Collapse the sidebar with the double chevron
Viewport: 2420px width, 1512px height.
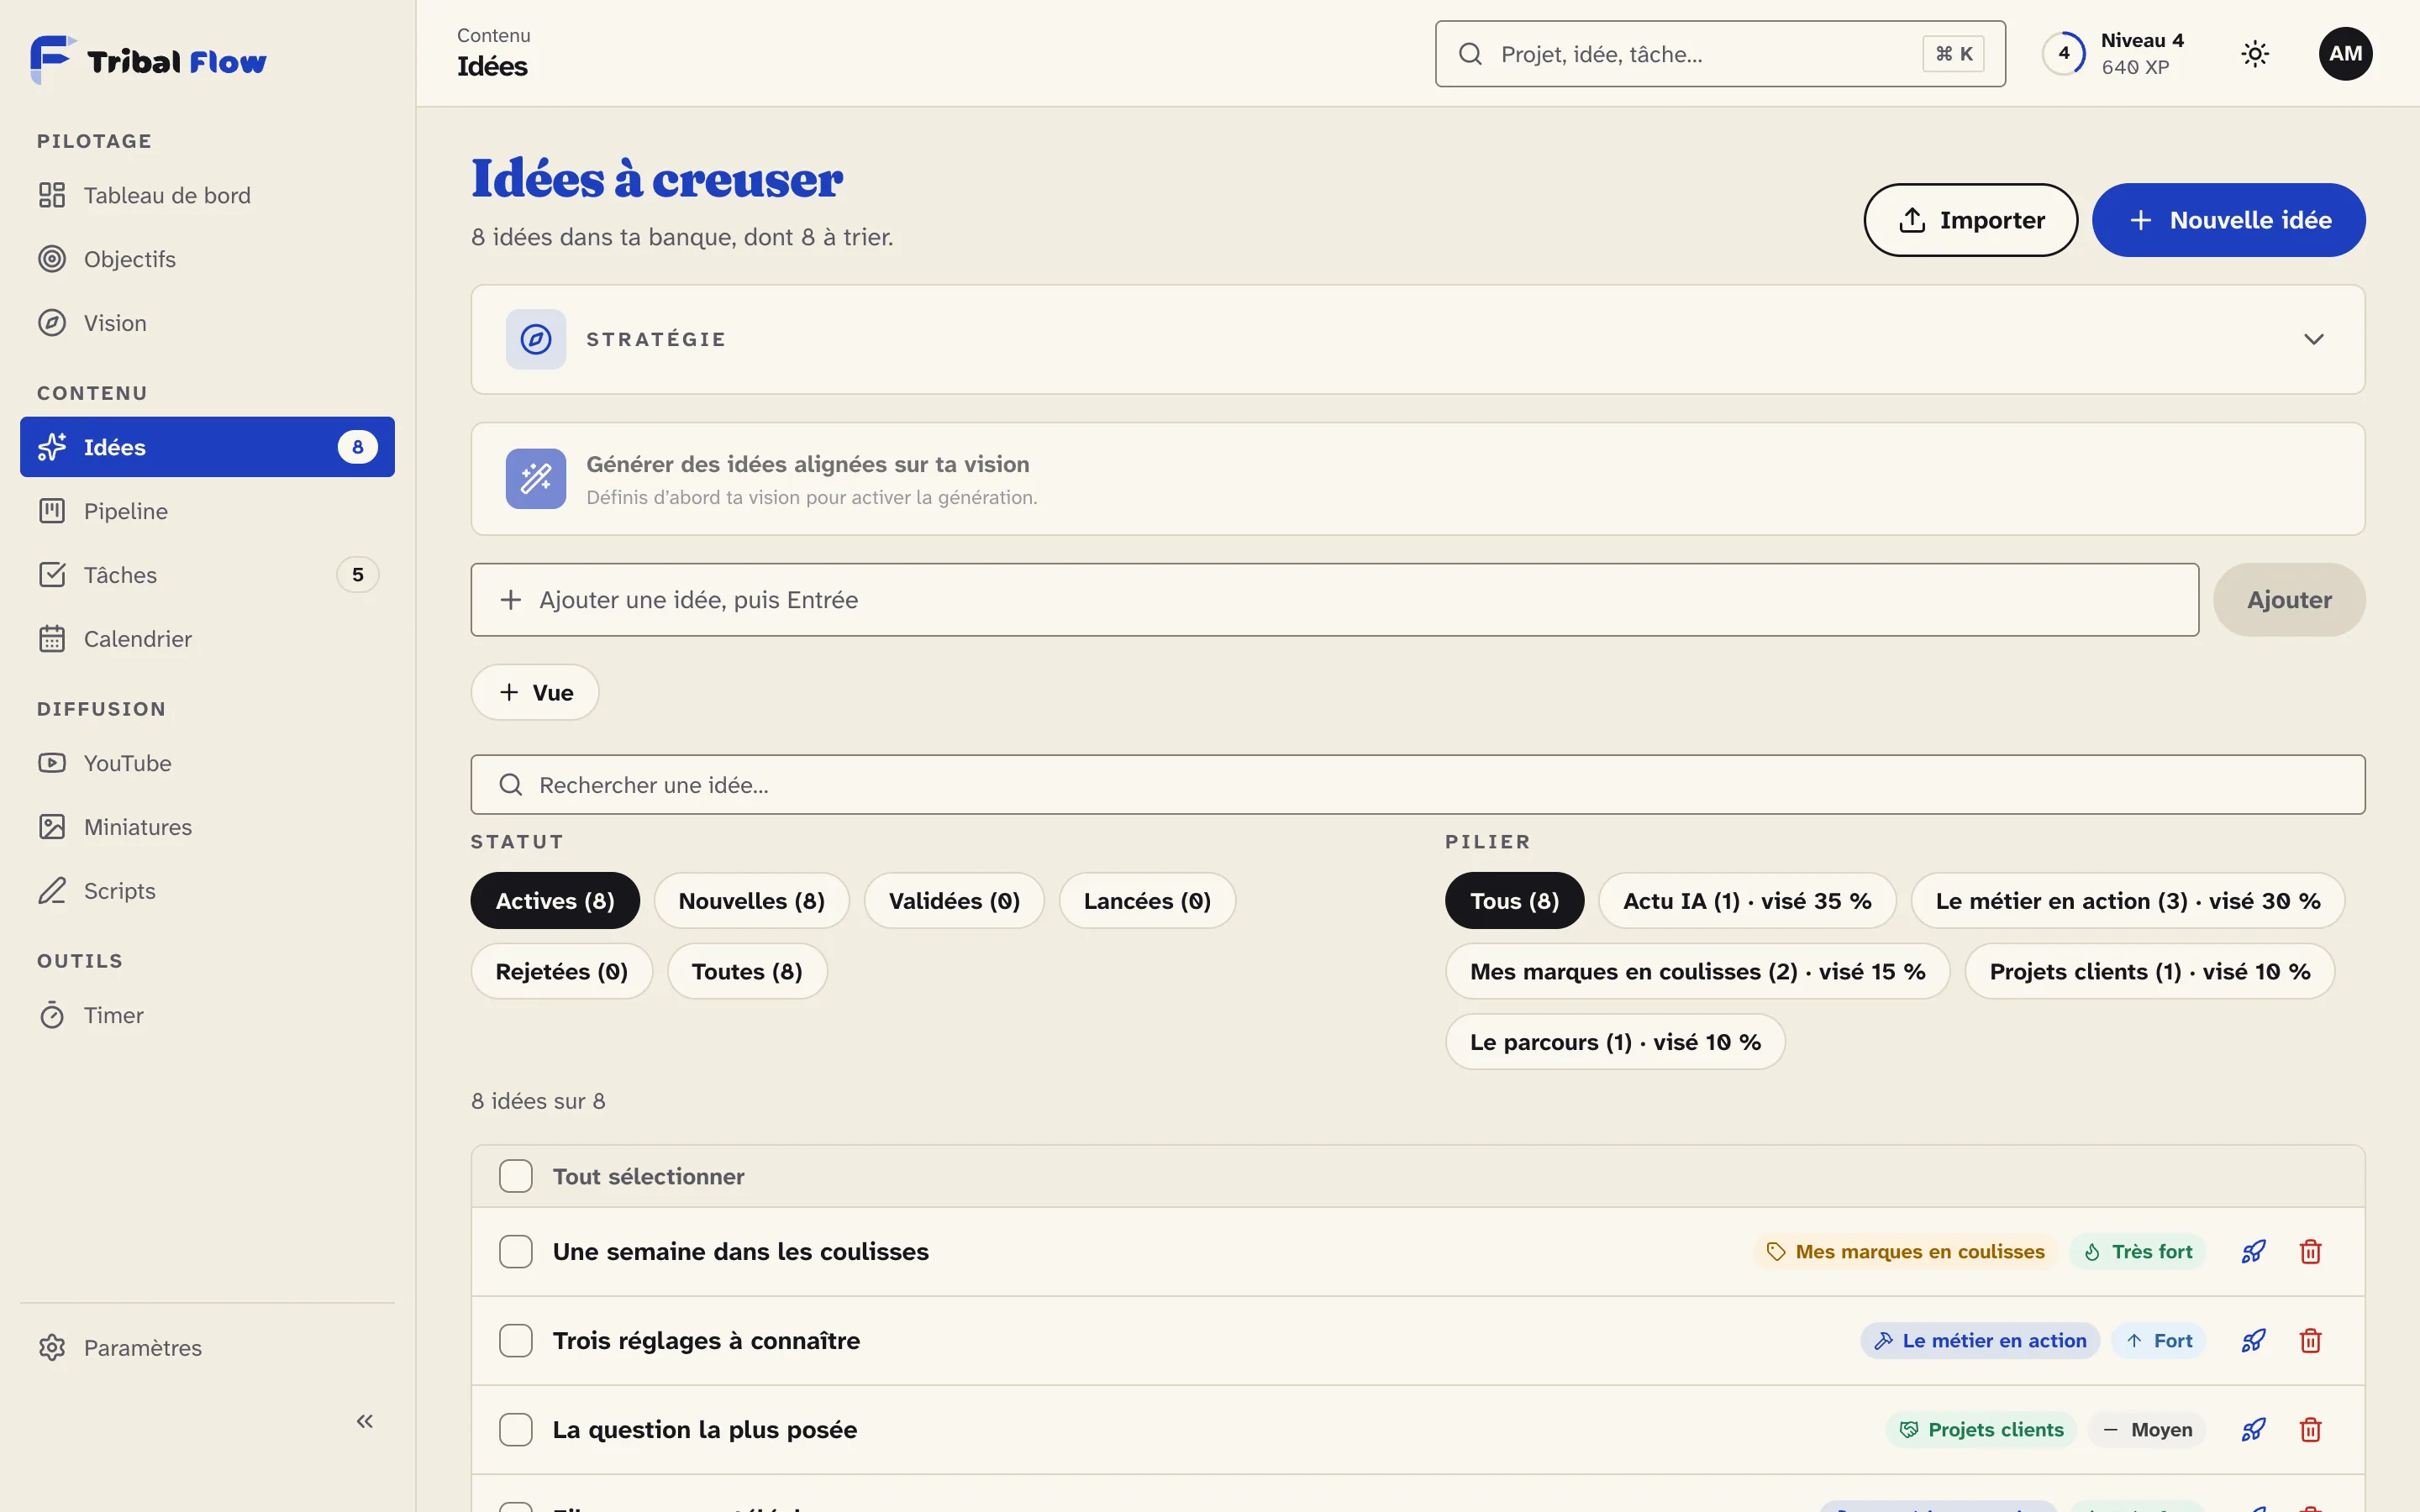(365, 1421)
